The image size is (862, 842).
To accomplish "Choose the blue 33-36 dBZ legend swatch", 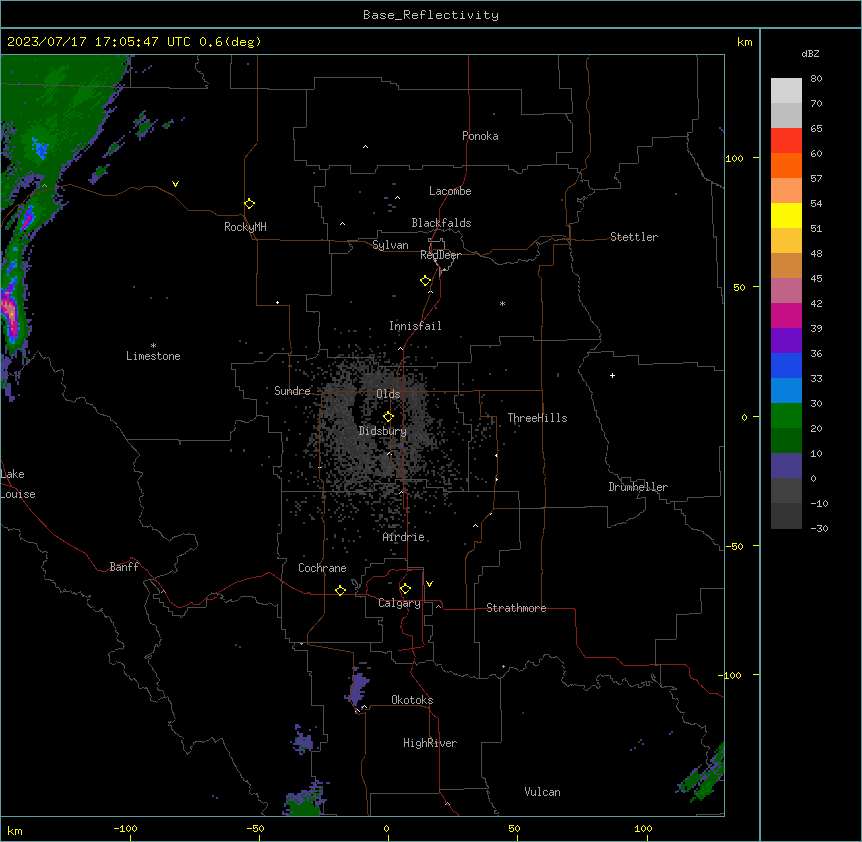I will coord(786,365).
